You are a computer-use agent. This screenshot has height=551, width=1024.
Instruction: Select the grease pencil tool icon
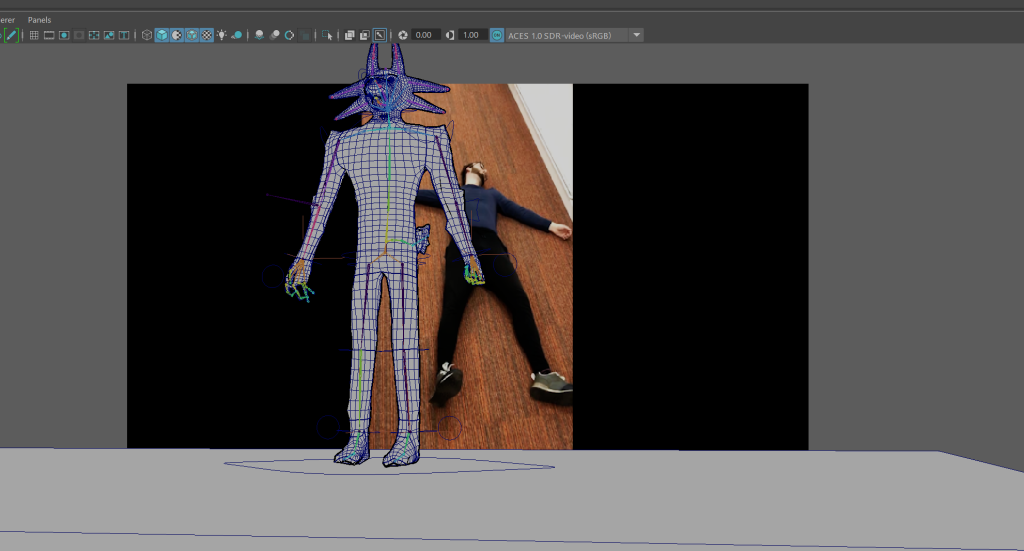[x=11, y=35]
